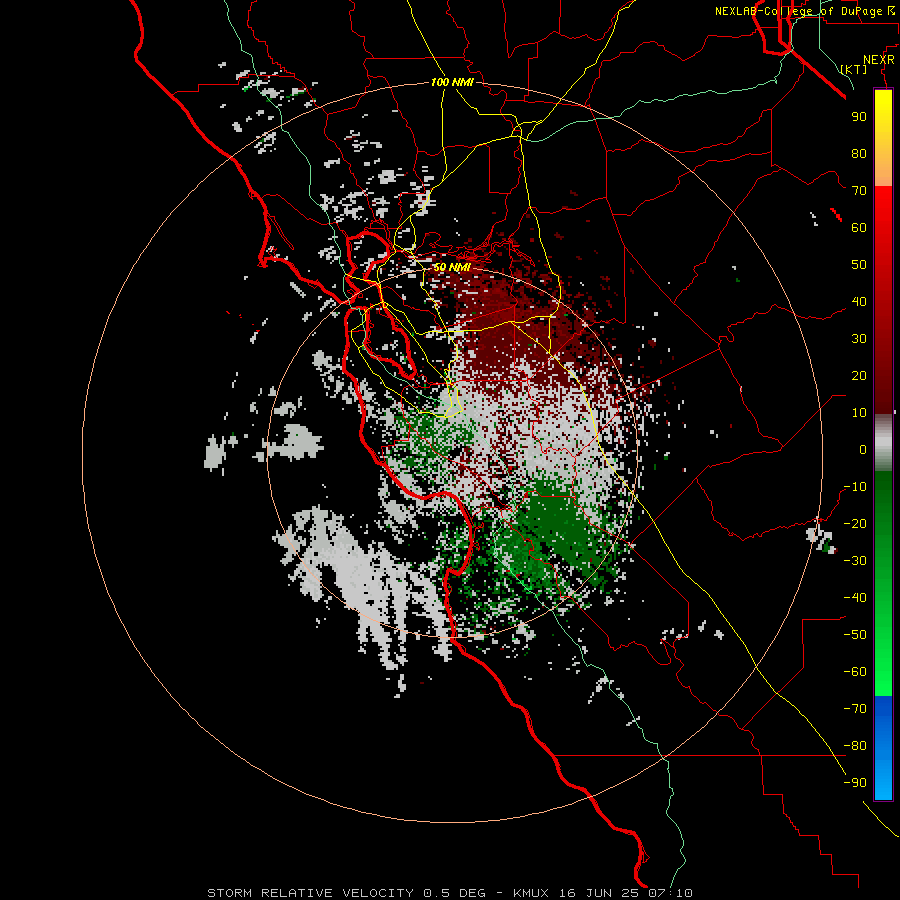Click the 0 scale label
Screen dimensions: 900x900
[x=863, y=449]
